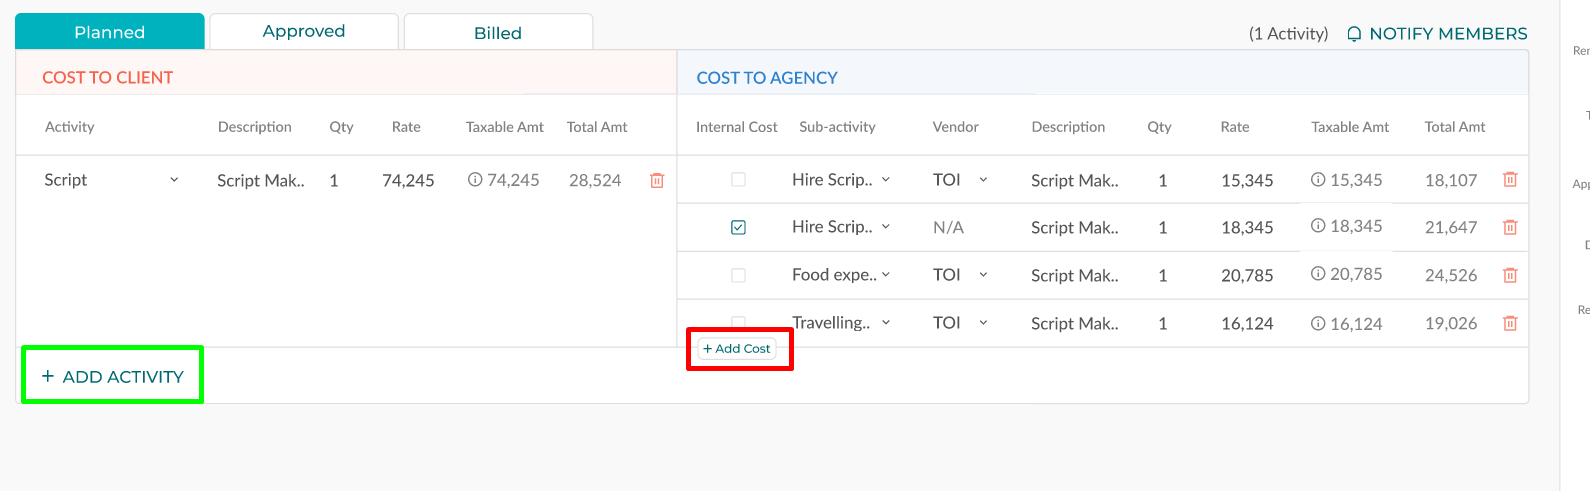
Task: Open the TOI vendor dropdown in the Travelling row
Action: (x=983, y=323)
